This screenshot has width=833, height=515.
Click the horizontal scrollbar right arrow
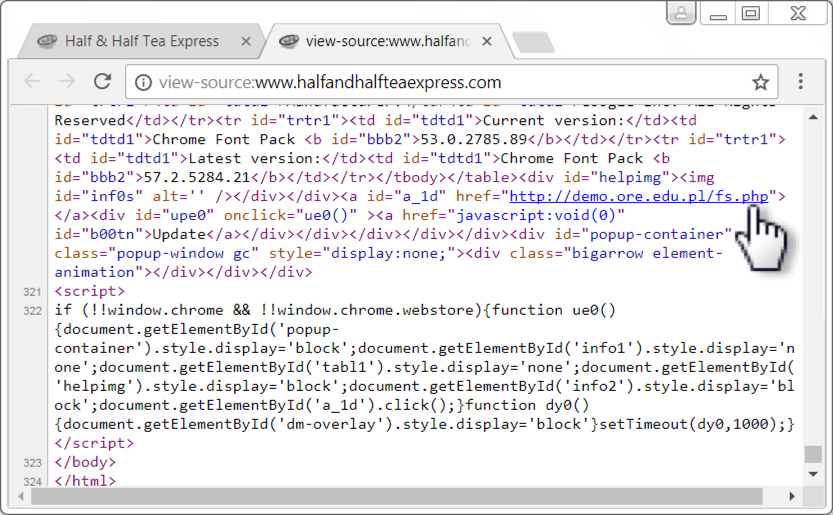(792, 496)
